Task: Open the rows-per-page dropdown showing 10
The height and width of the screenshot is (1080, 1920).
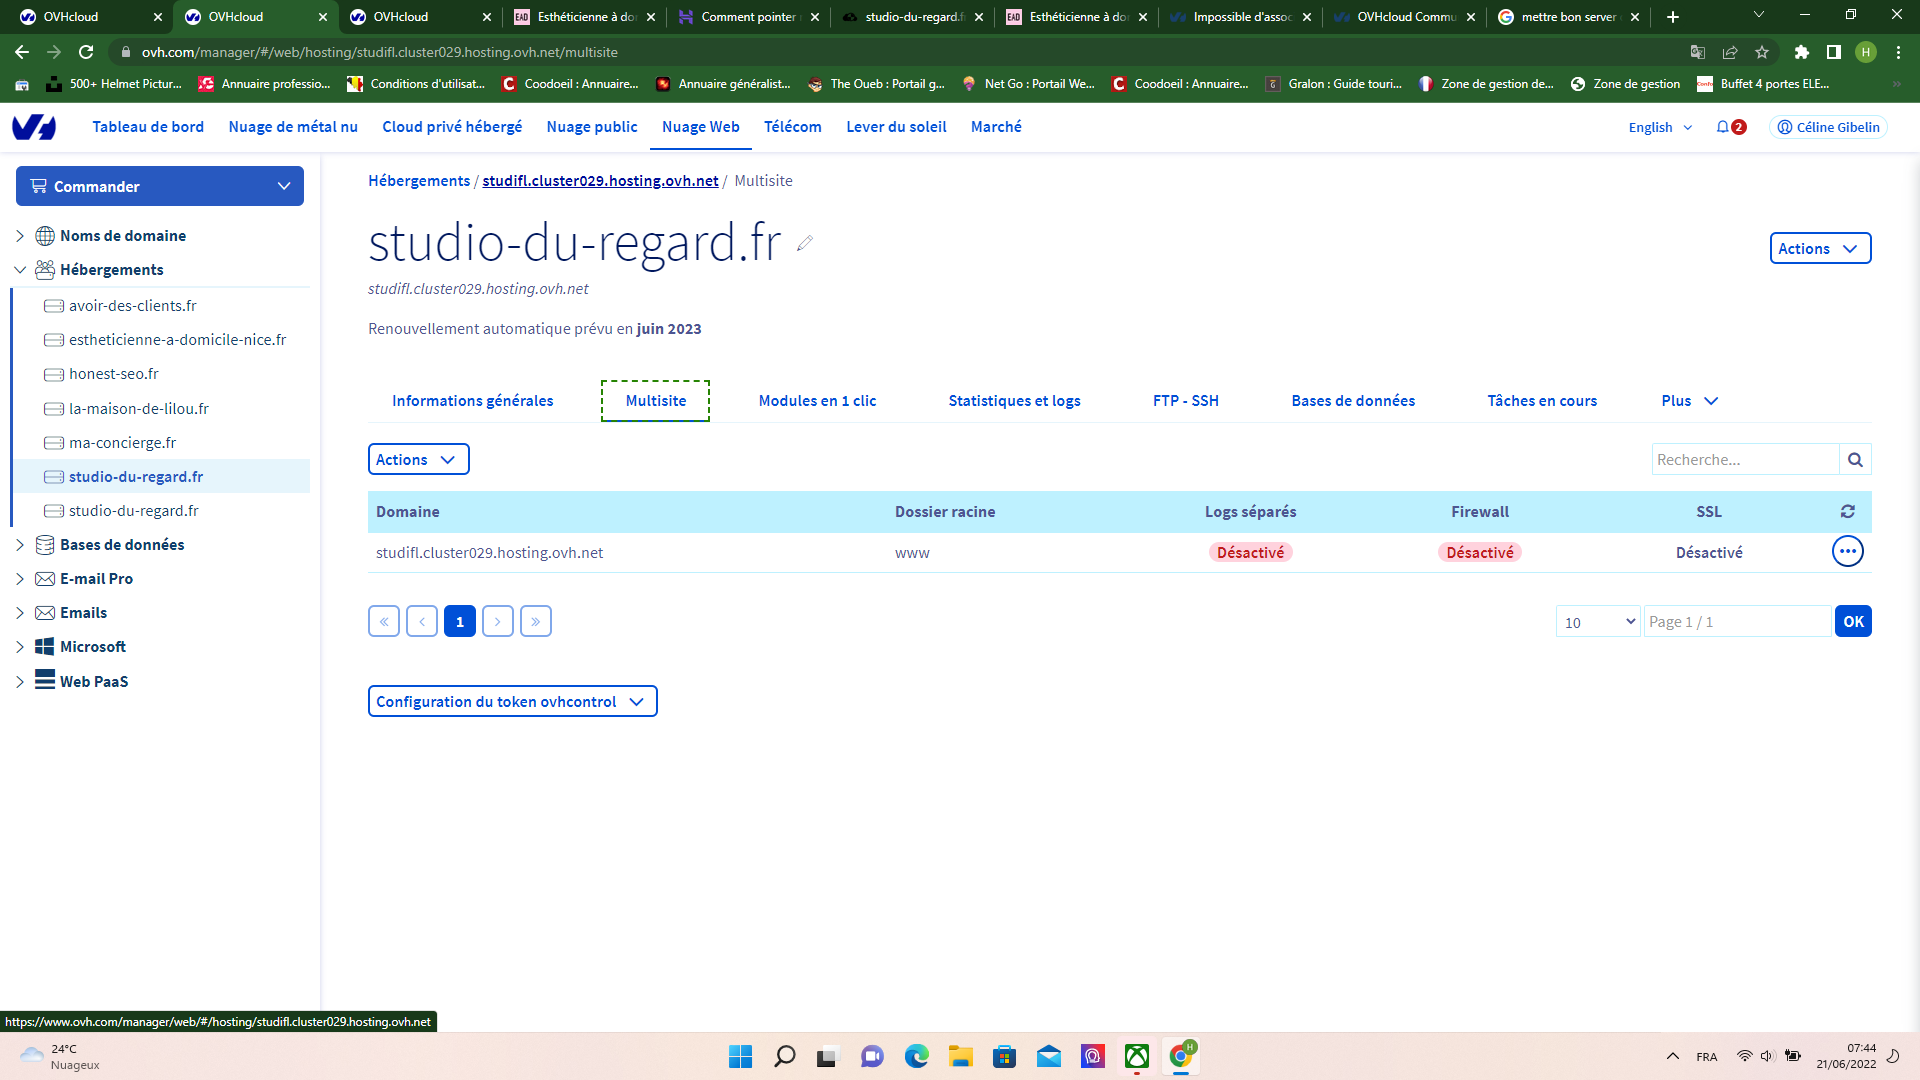Action: coord(1598,621)
